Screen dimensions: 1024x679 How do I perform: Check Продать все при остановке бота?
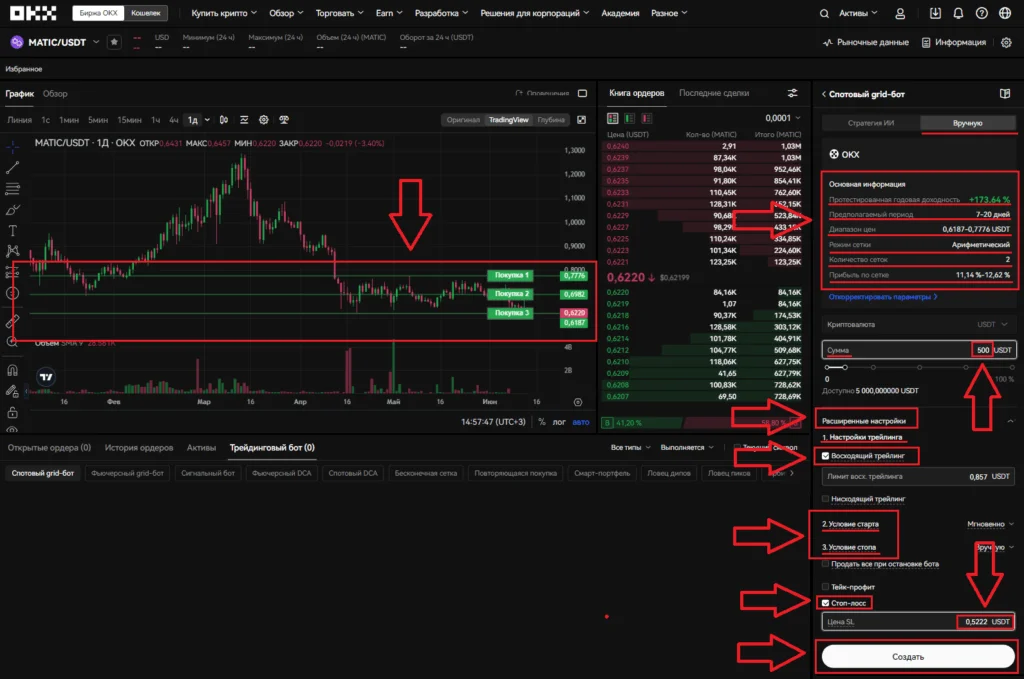coord(825,563)
